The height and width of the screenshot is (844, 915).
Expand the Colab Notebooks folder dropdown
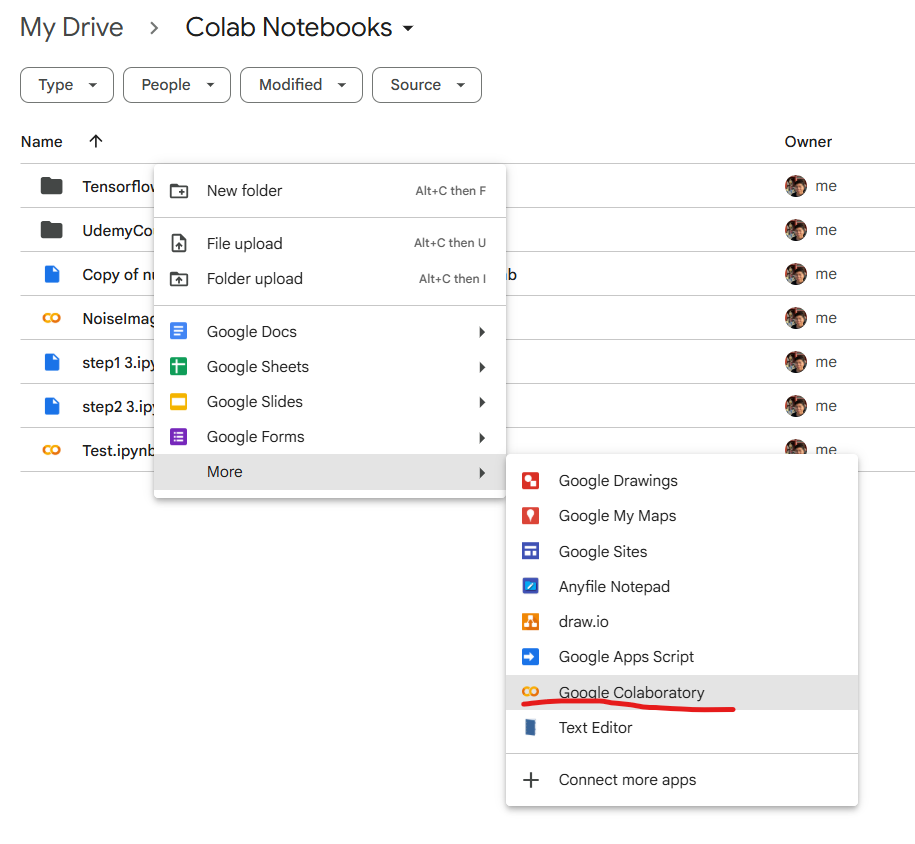(x=408, y=29)
